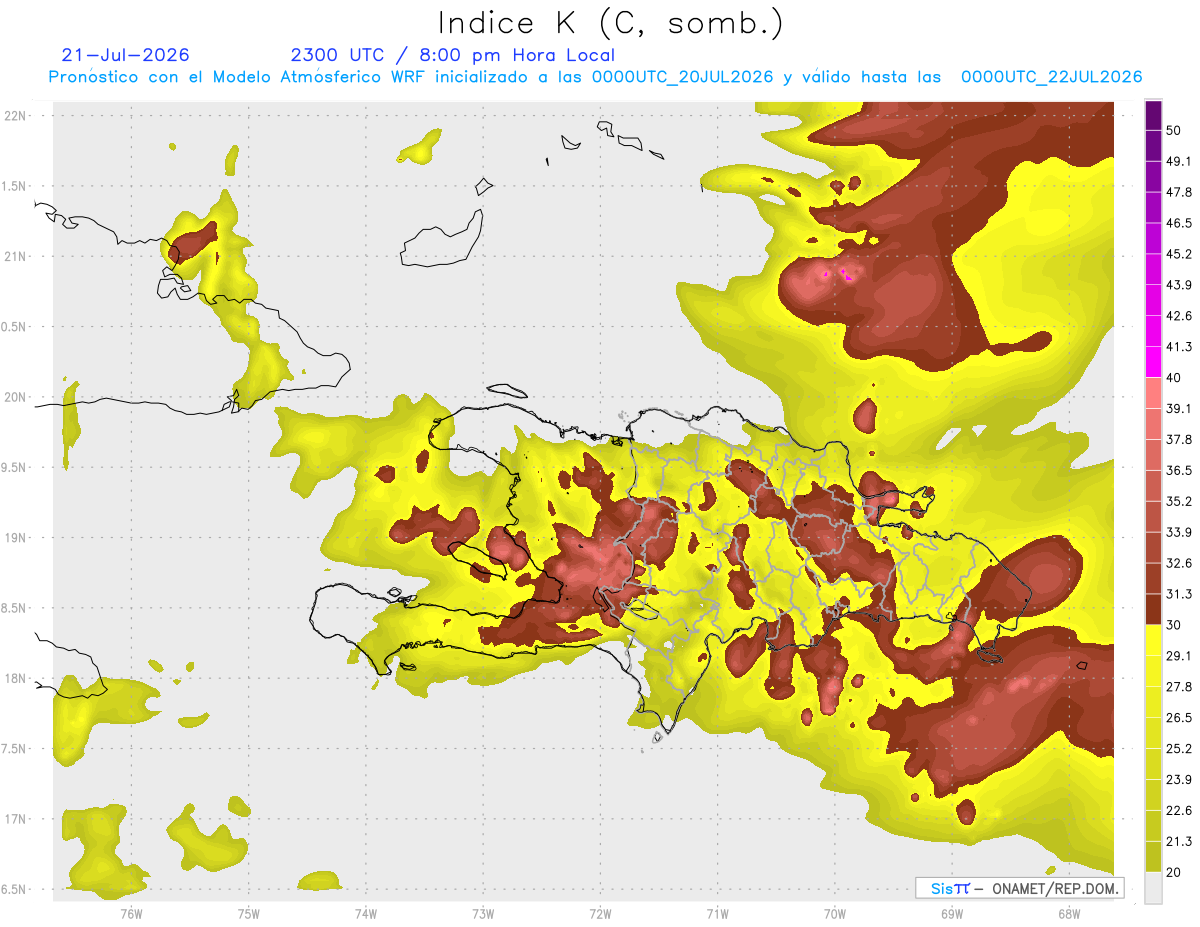
Task: Click the '0000UTC_20JUL2026' initialization time text
Action: [x=683, y=77]
